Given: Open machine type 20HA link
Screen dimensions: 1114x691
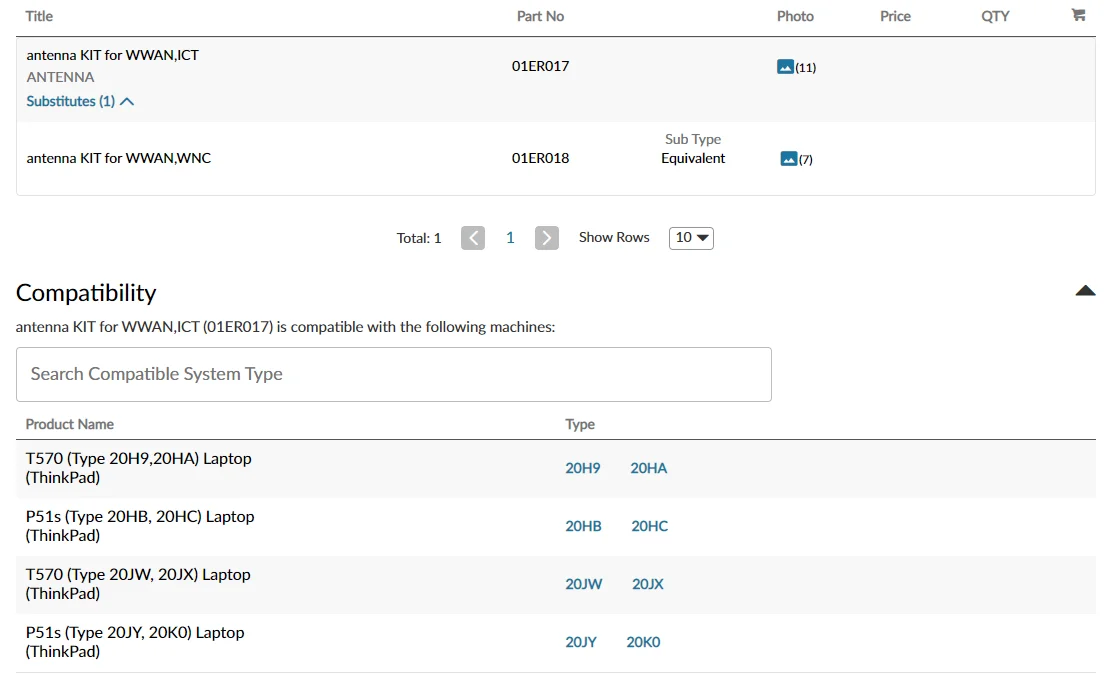Looking at the screenshot, I should (649, 468).
